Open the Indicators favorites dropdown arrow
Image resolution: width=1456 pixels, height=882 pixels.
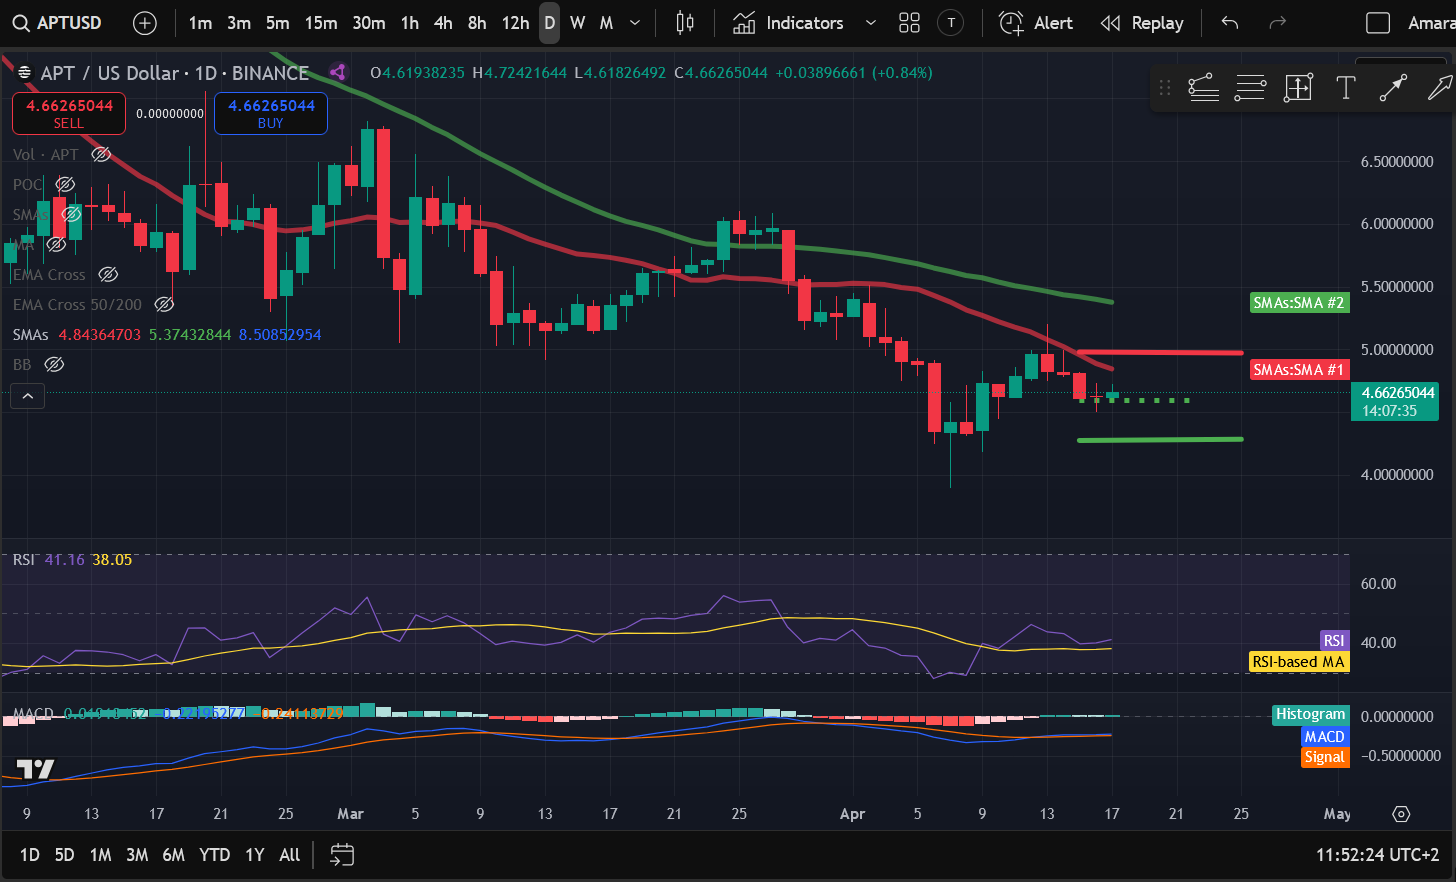(x=870, y=23)
